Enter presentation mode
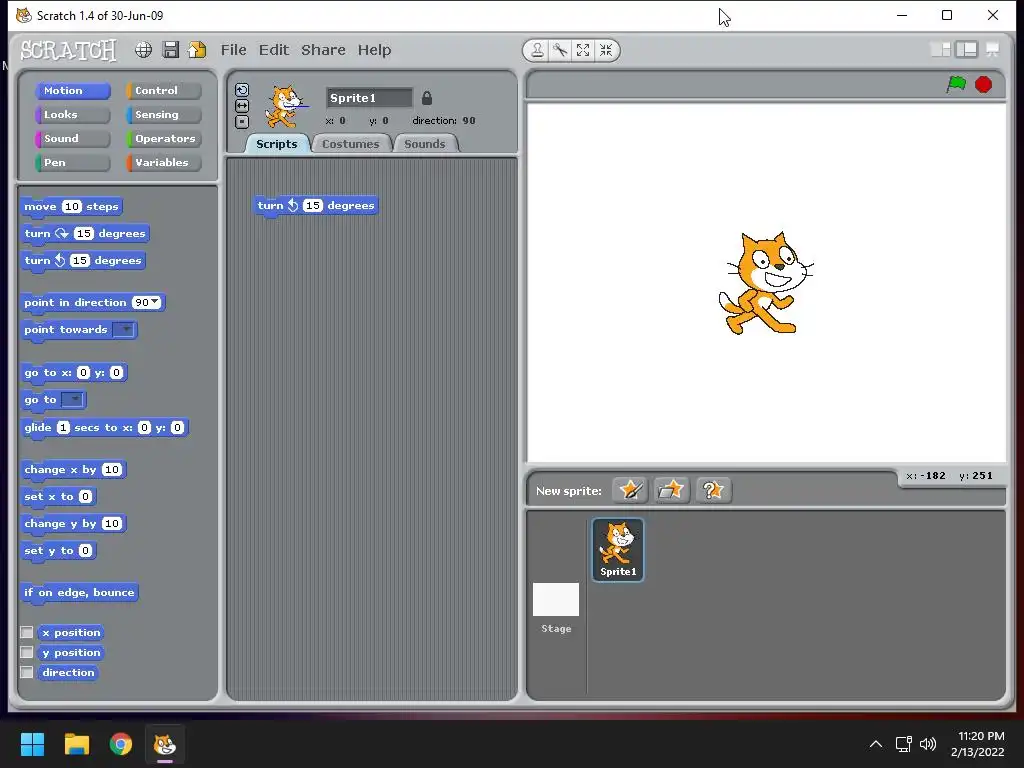The height and width of the screenshot is (768, 1024). 993,50
